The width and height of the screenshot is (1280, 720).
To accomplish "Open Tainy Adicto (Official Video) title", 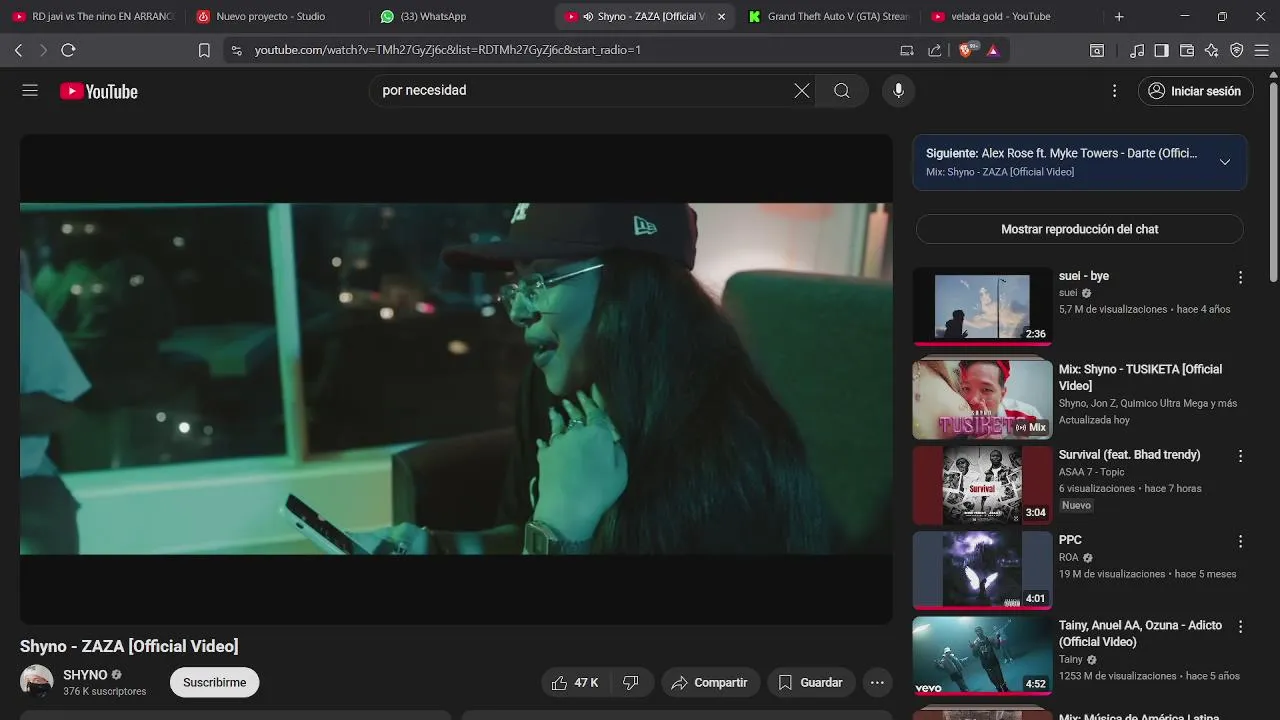I will coord(1140,633).
